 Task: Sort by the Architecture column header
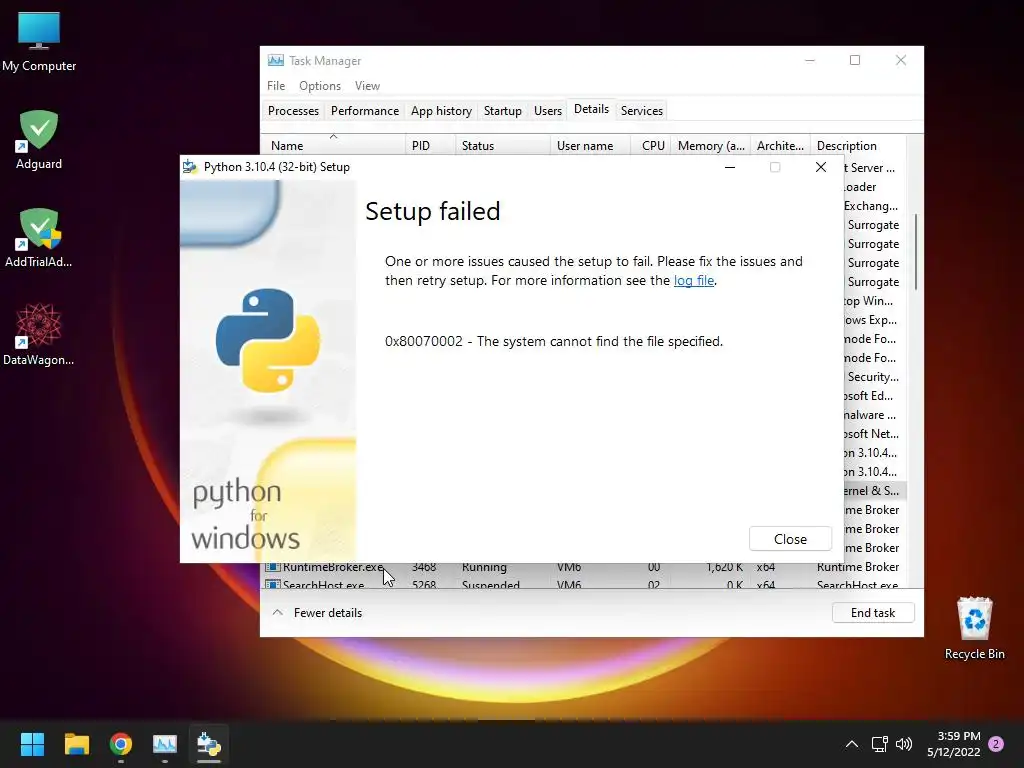pyautogui.click(x=780, y=145)
